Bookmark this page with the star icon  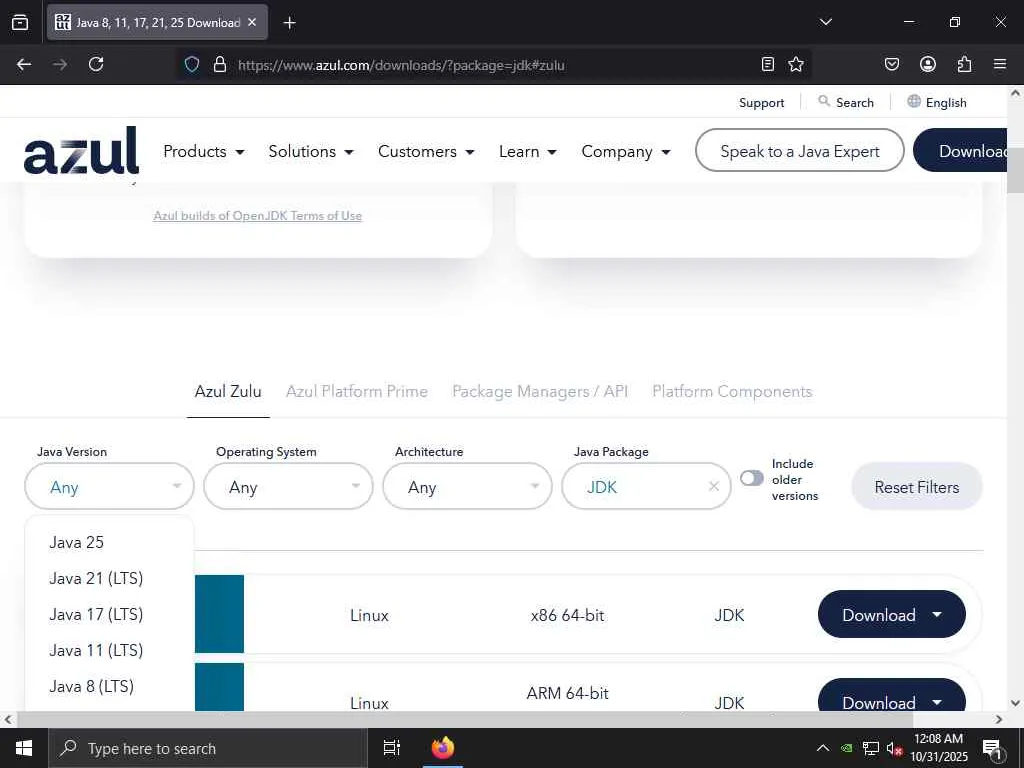click(795, 64)
